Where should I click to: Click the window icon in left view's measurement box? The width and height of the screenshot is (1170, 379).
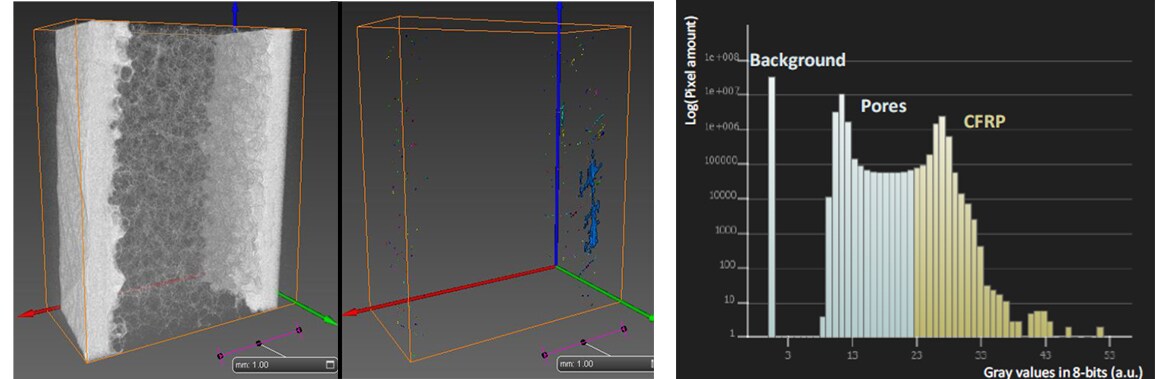tap(329, 365)
